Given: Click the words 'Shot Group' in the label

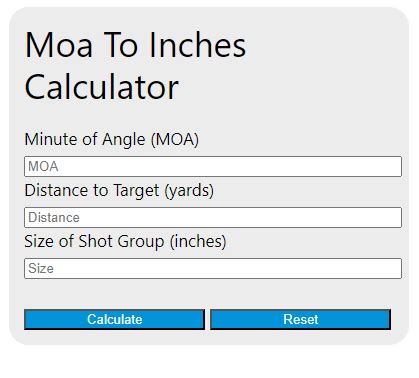Looking at the screenshot, I should pos(121,242).
